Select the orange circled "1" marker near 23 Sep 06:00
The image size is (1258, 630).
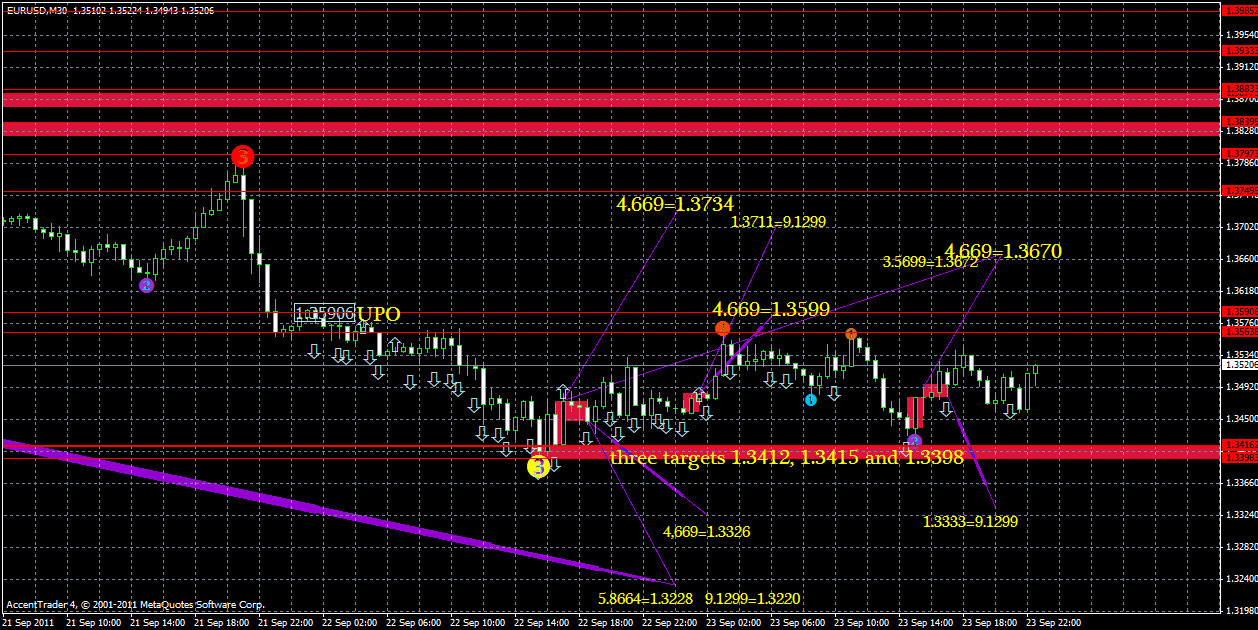click(852, 333)
